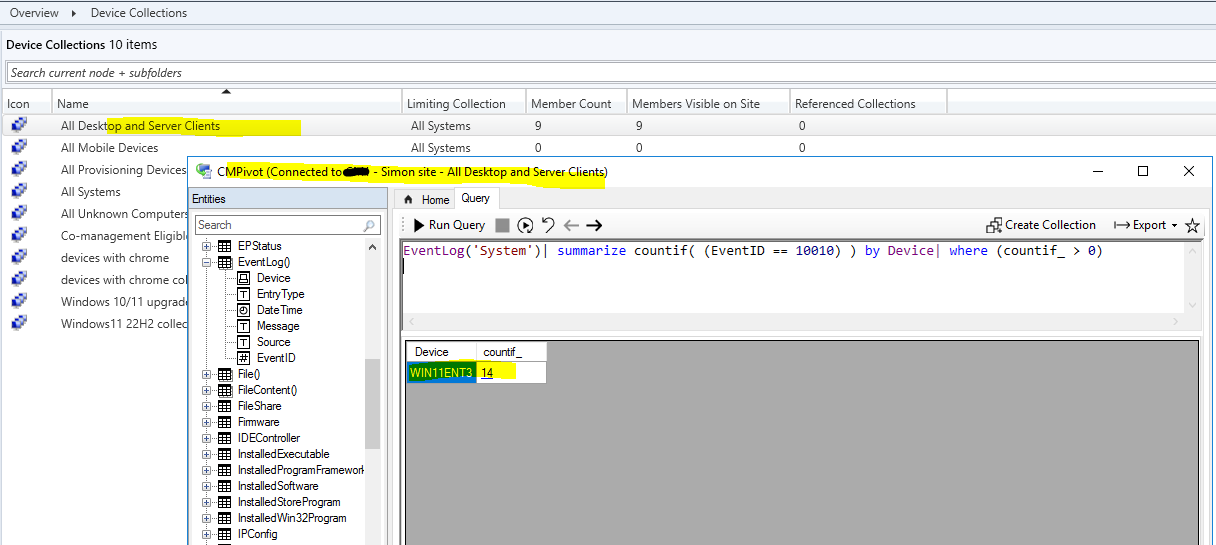Image resolution: width=1216 pixels, height=545 pixels.
Task: Click the query text editor
Action: (793, 277)
